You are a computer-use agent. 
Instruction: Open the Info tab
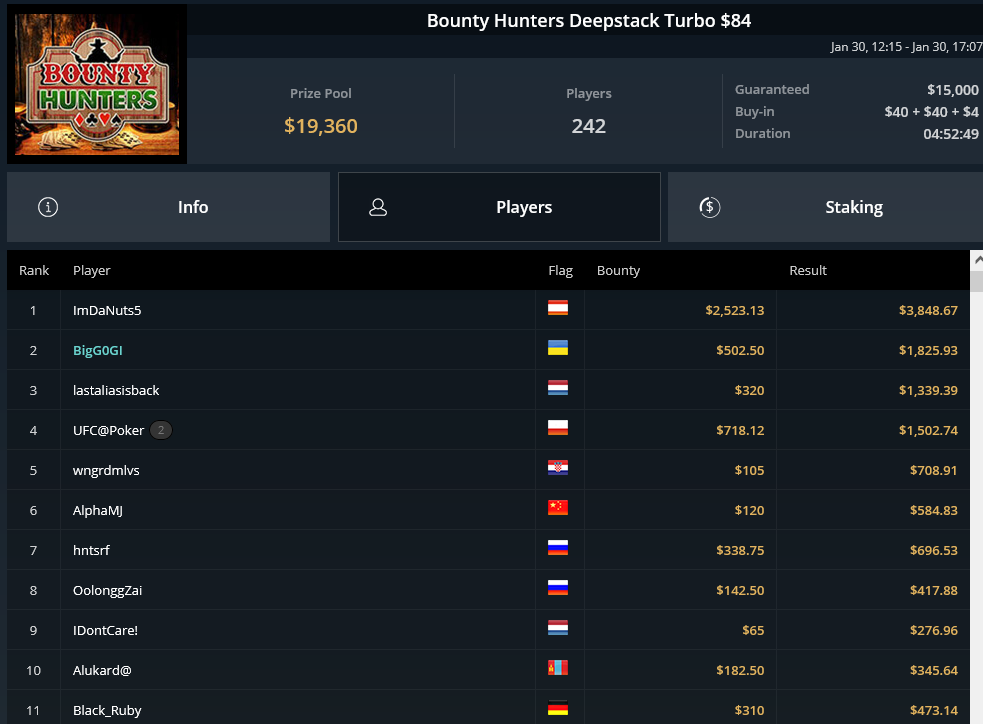168,207
